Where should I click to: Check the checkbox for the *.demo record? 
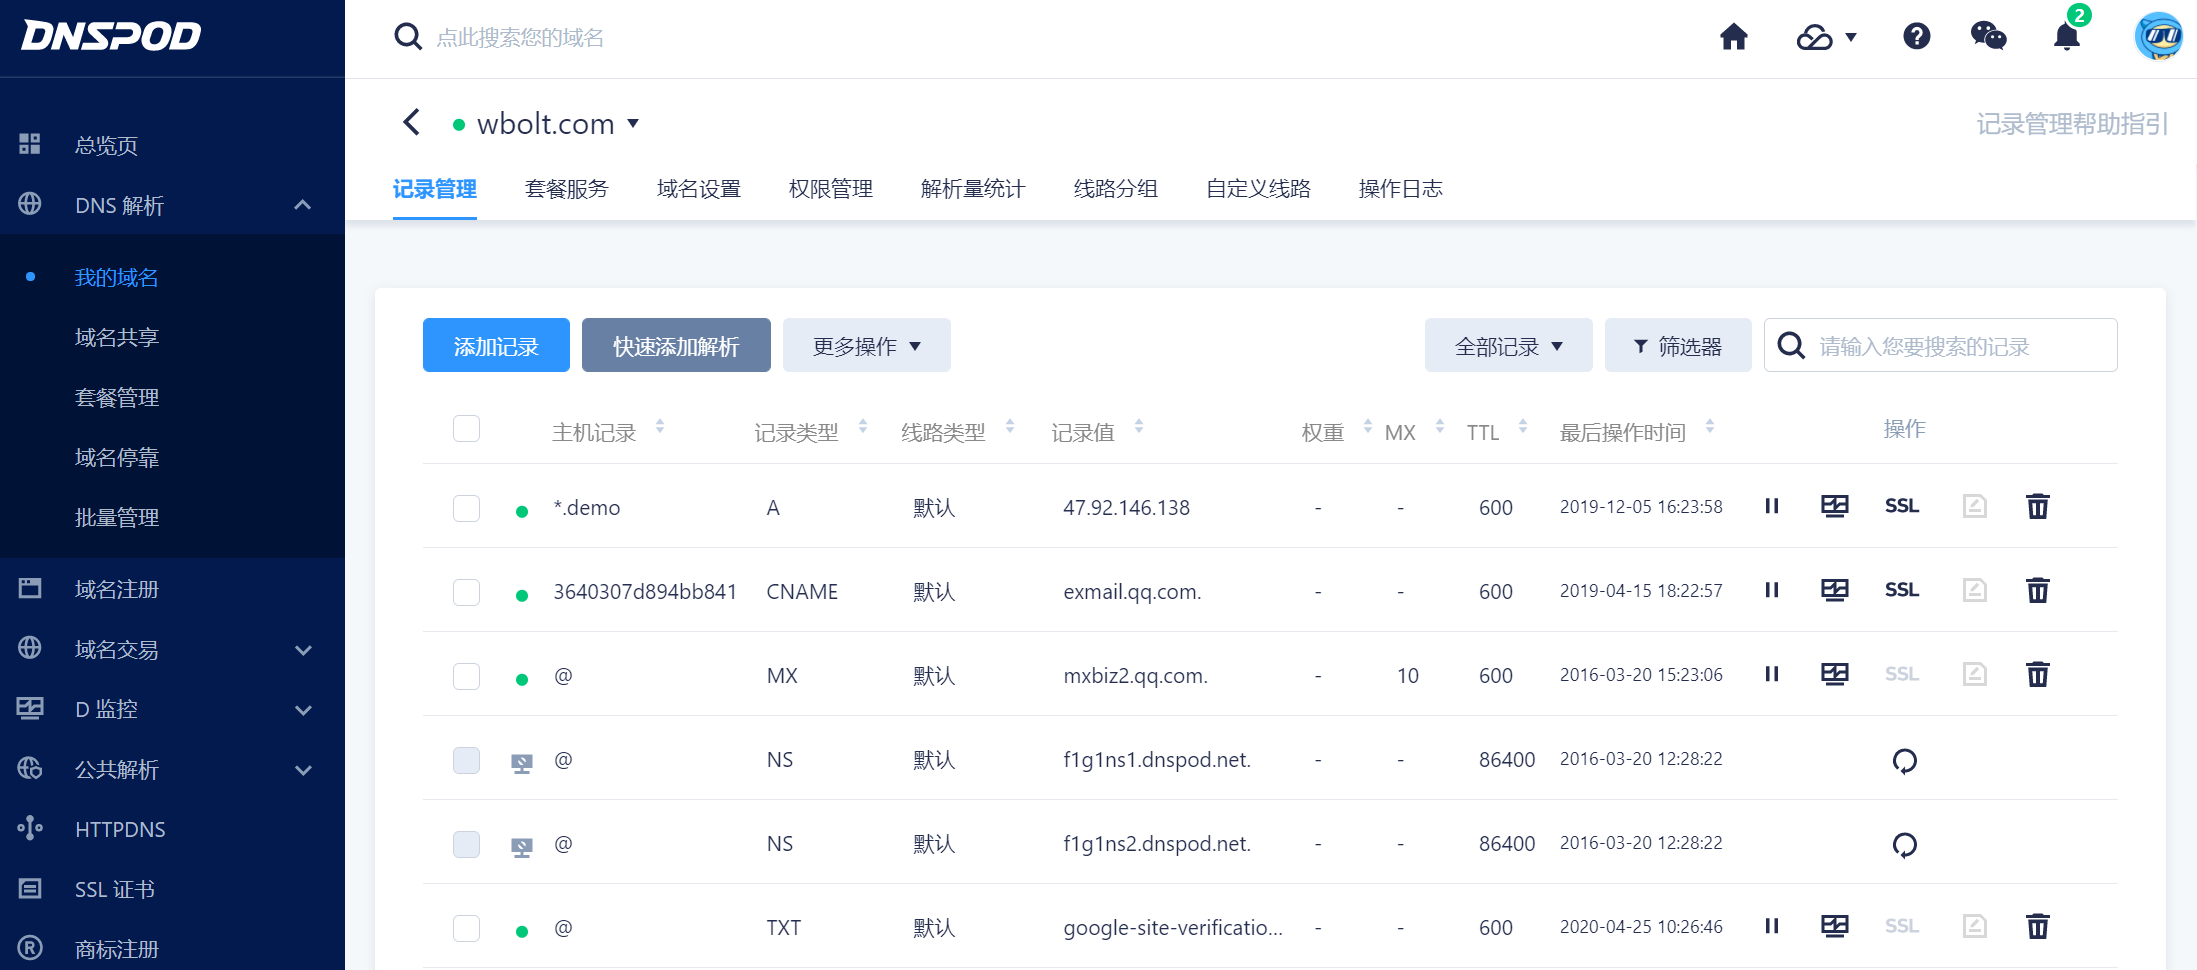click(x=466, y=508)
